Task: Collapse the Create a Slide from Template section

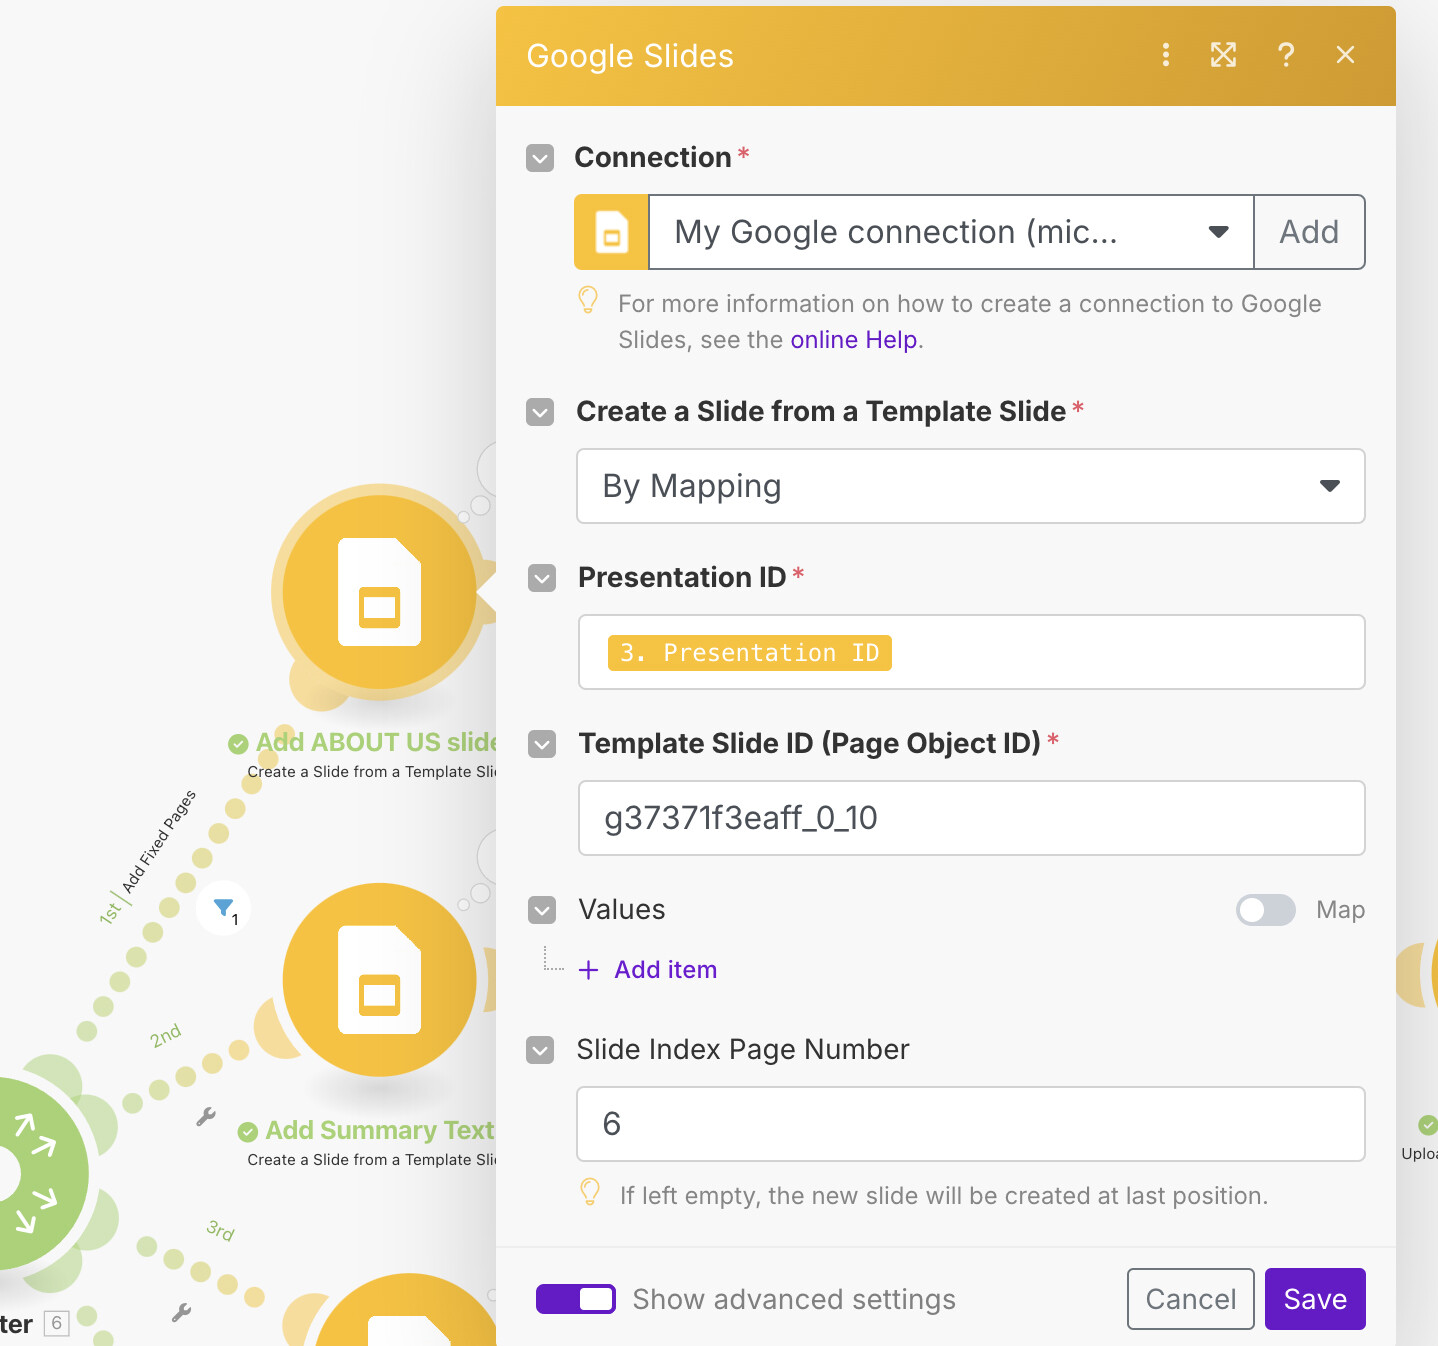Action: point(540,412)
